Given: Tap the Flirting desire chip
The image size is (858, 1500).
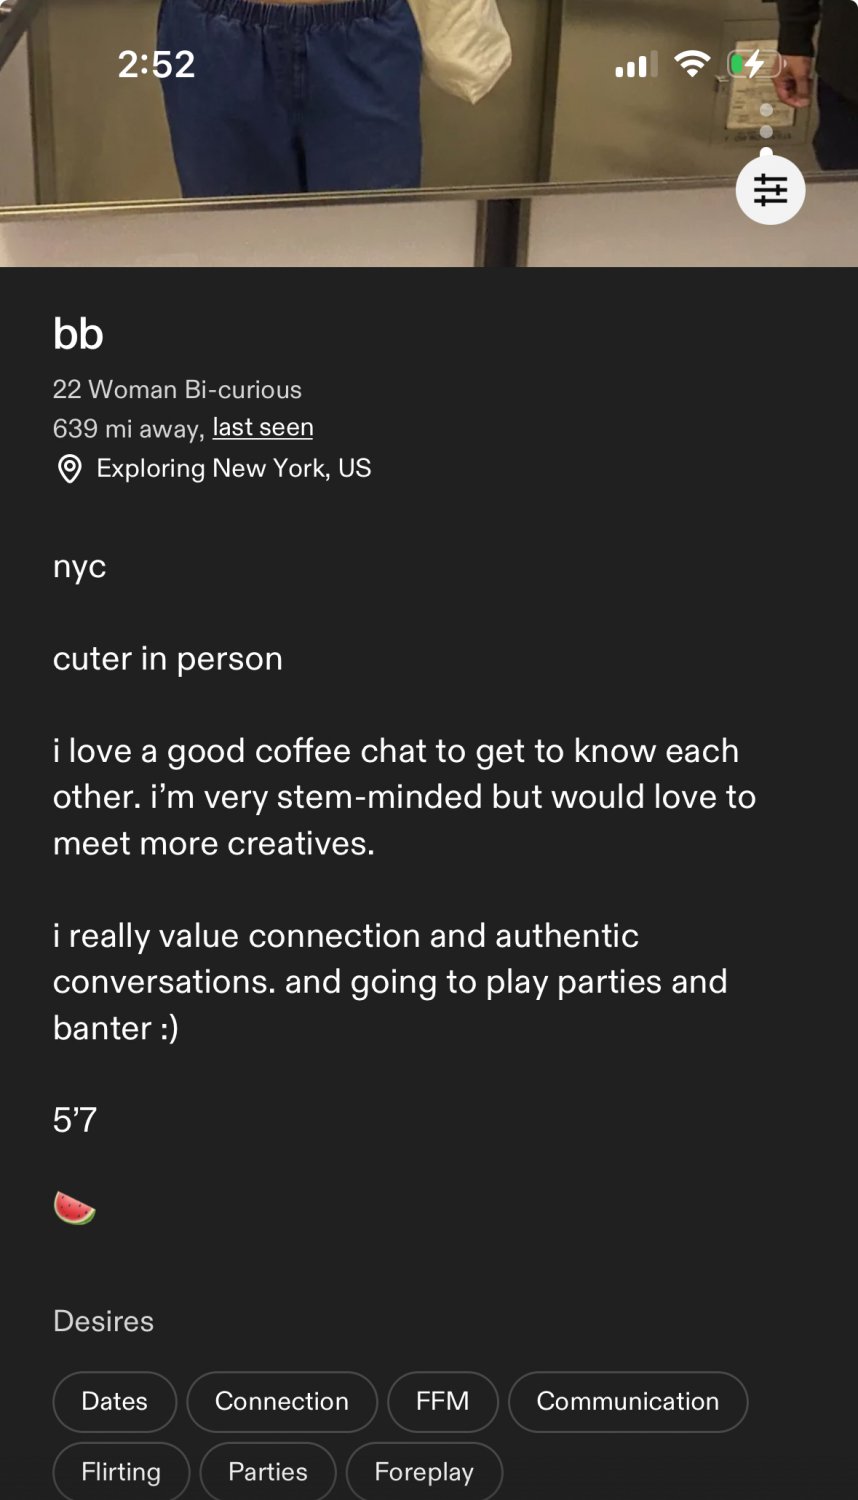Looking at the screenshot, I should tap(121, 1472).
